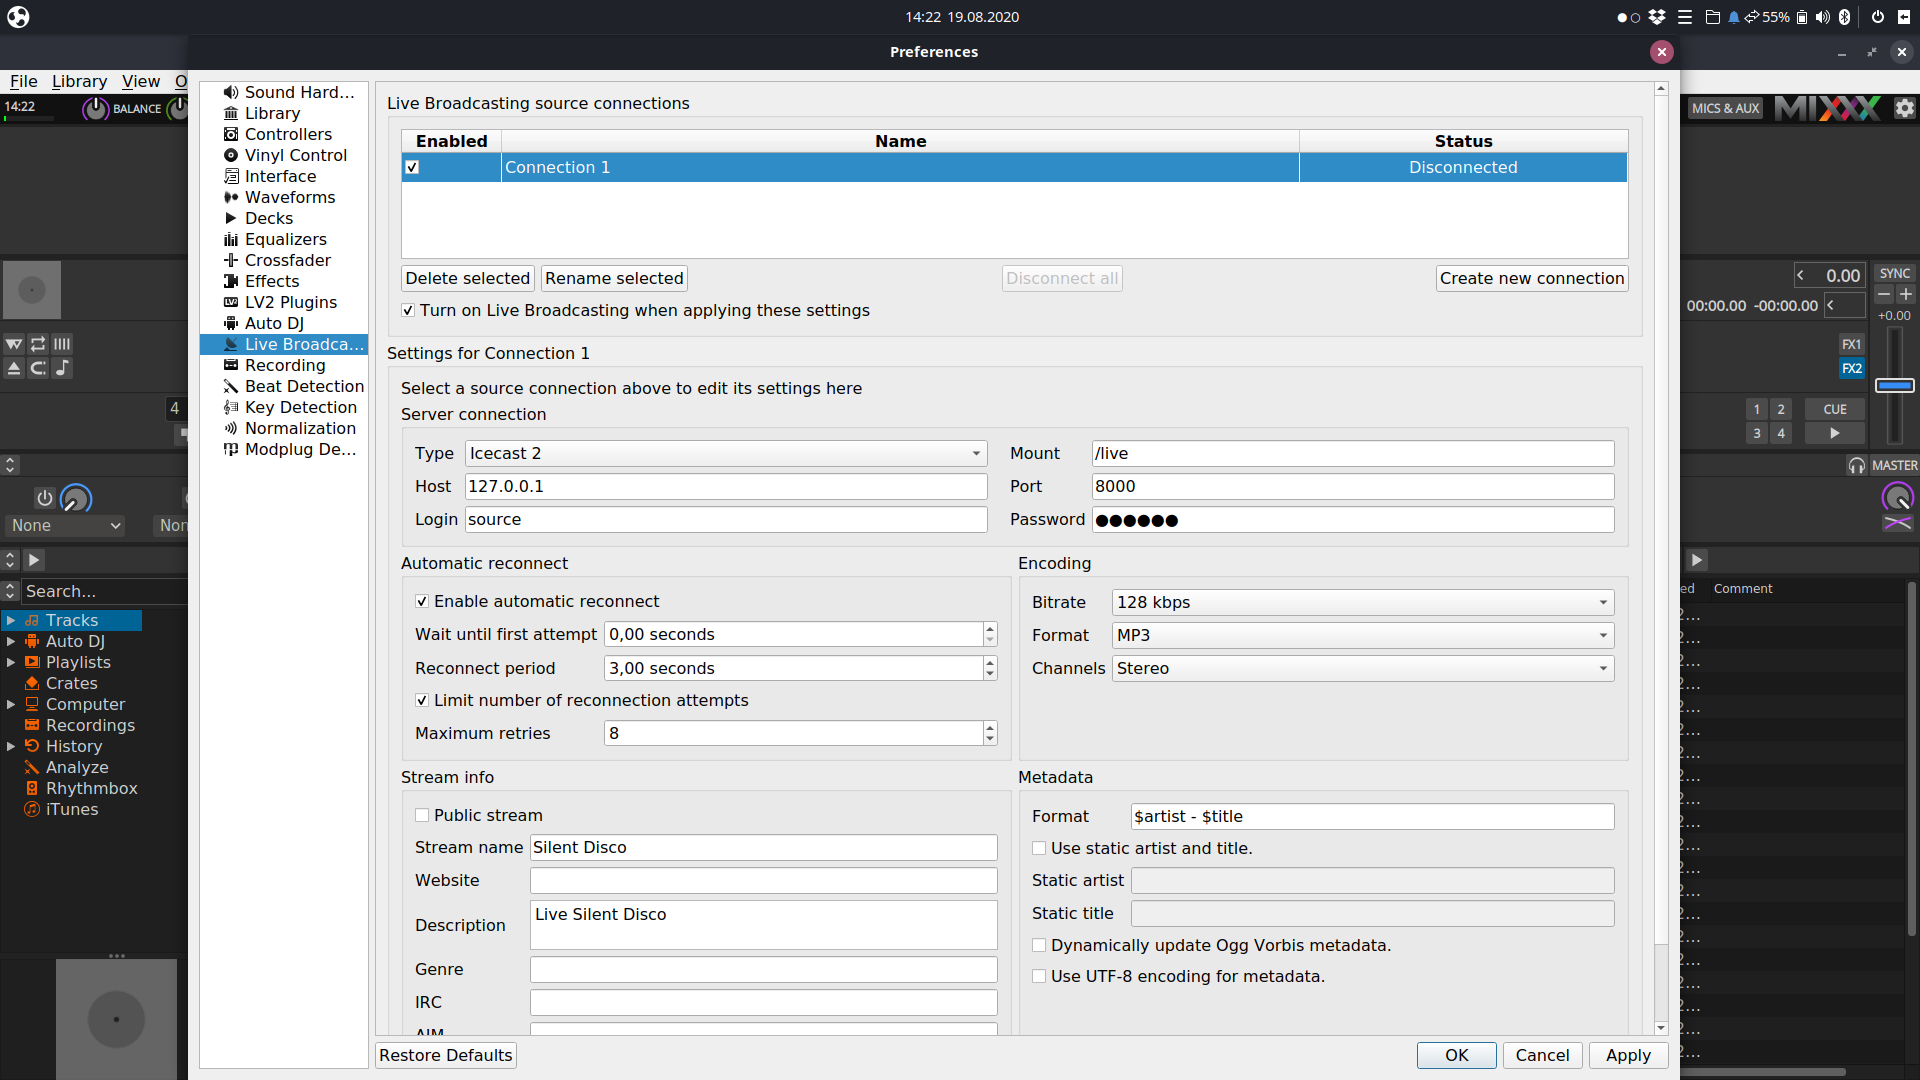Enable Dynamically update Ogg Vorbis metadata
This screenshot has width=1920, height=1080.
pos(1039,945)
